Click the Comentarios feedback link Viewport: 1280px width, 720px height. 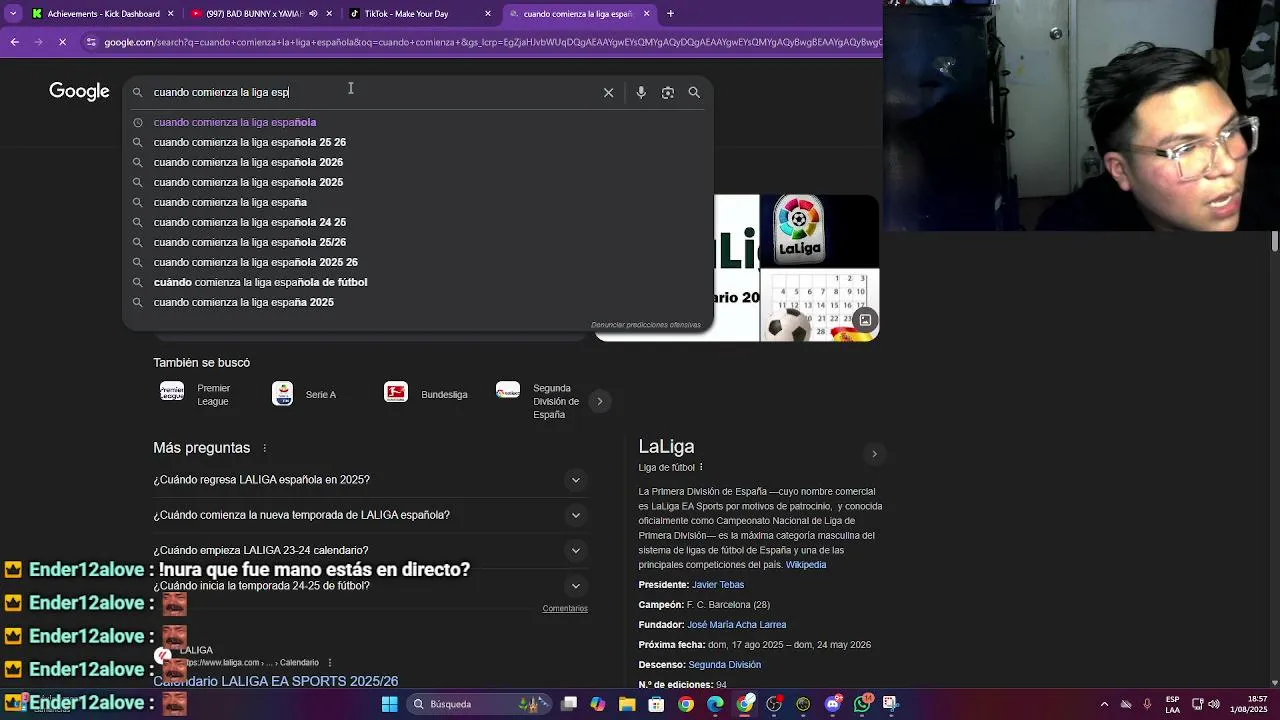565,608
